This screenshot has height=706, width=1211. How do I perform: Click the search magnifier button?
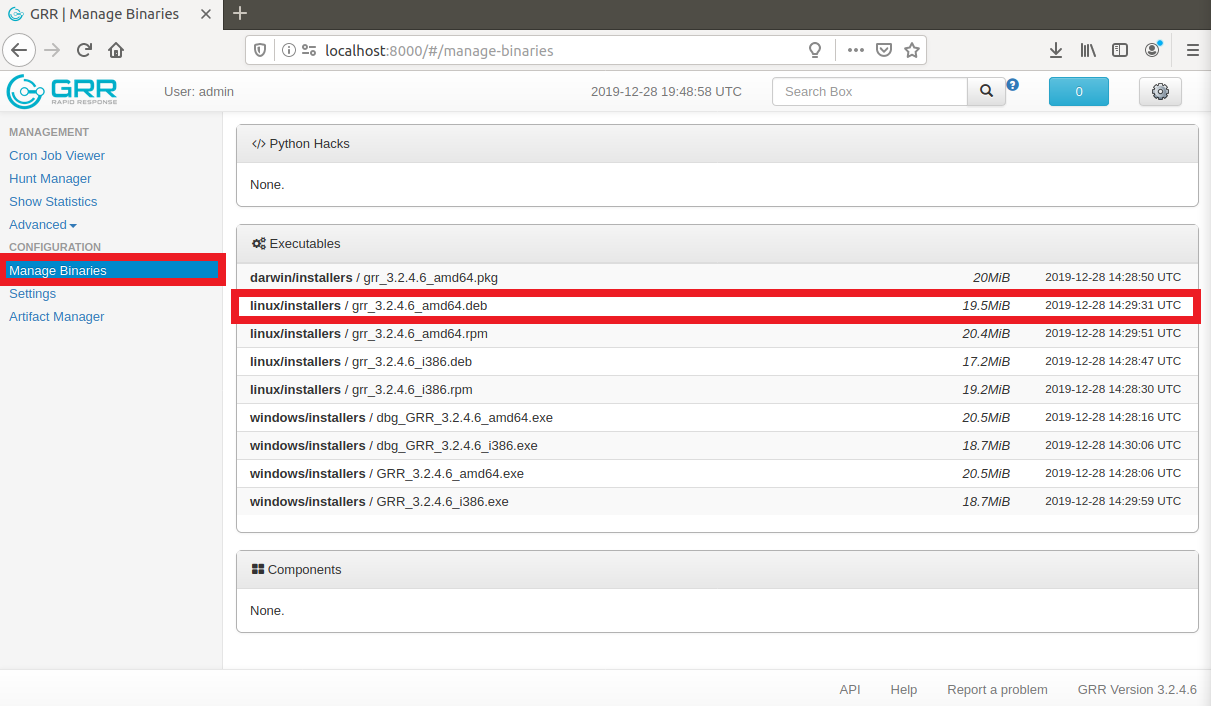(986, 91)
